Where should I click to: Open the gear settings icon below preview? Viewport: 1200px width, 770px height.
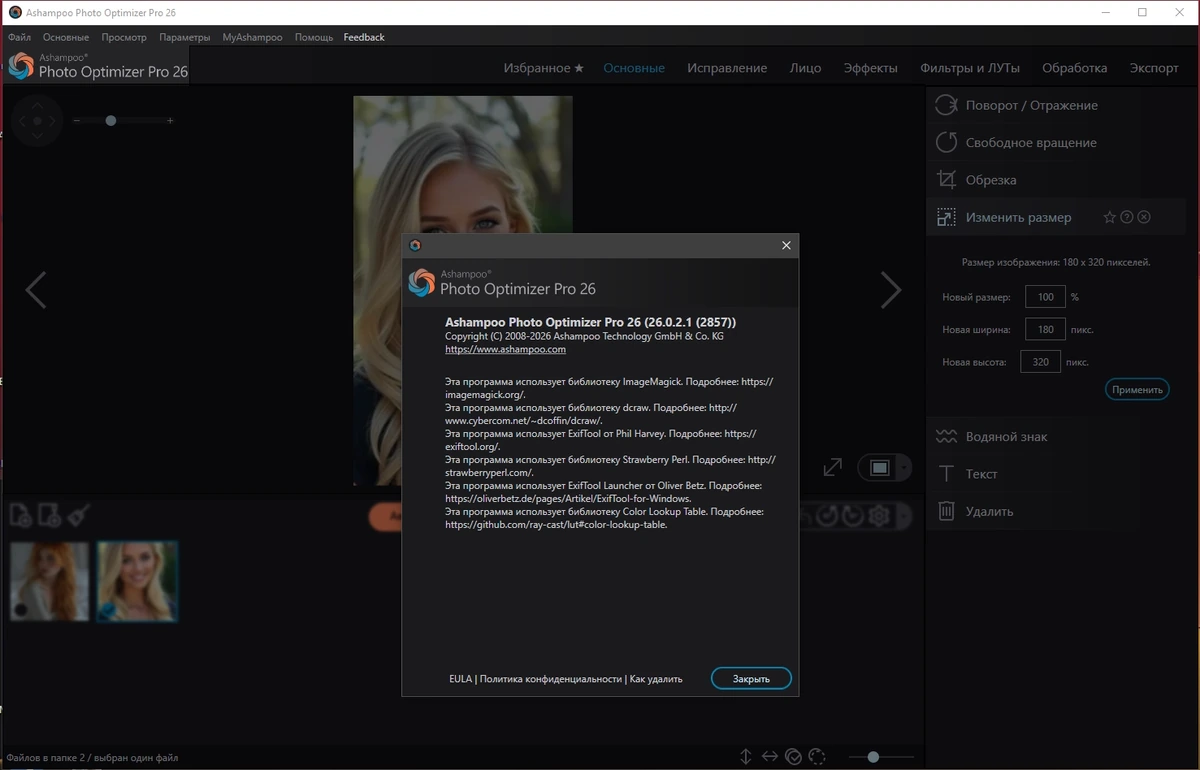click(879, 515)
